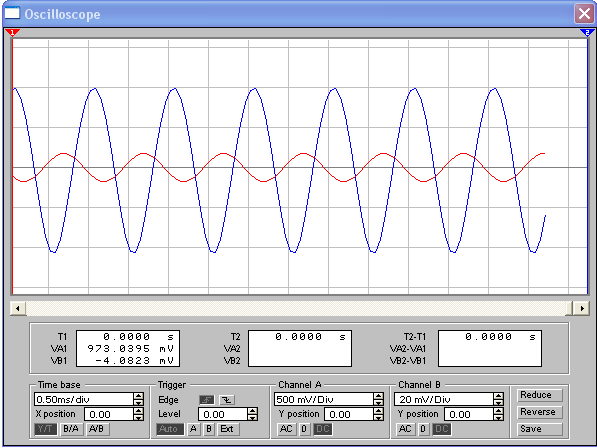Click the scrollbar right arrow
The height and width of the screenshot is (448, 597).
(582, 308)
